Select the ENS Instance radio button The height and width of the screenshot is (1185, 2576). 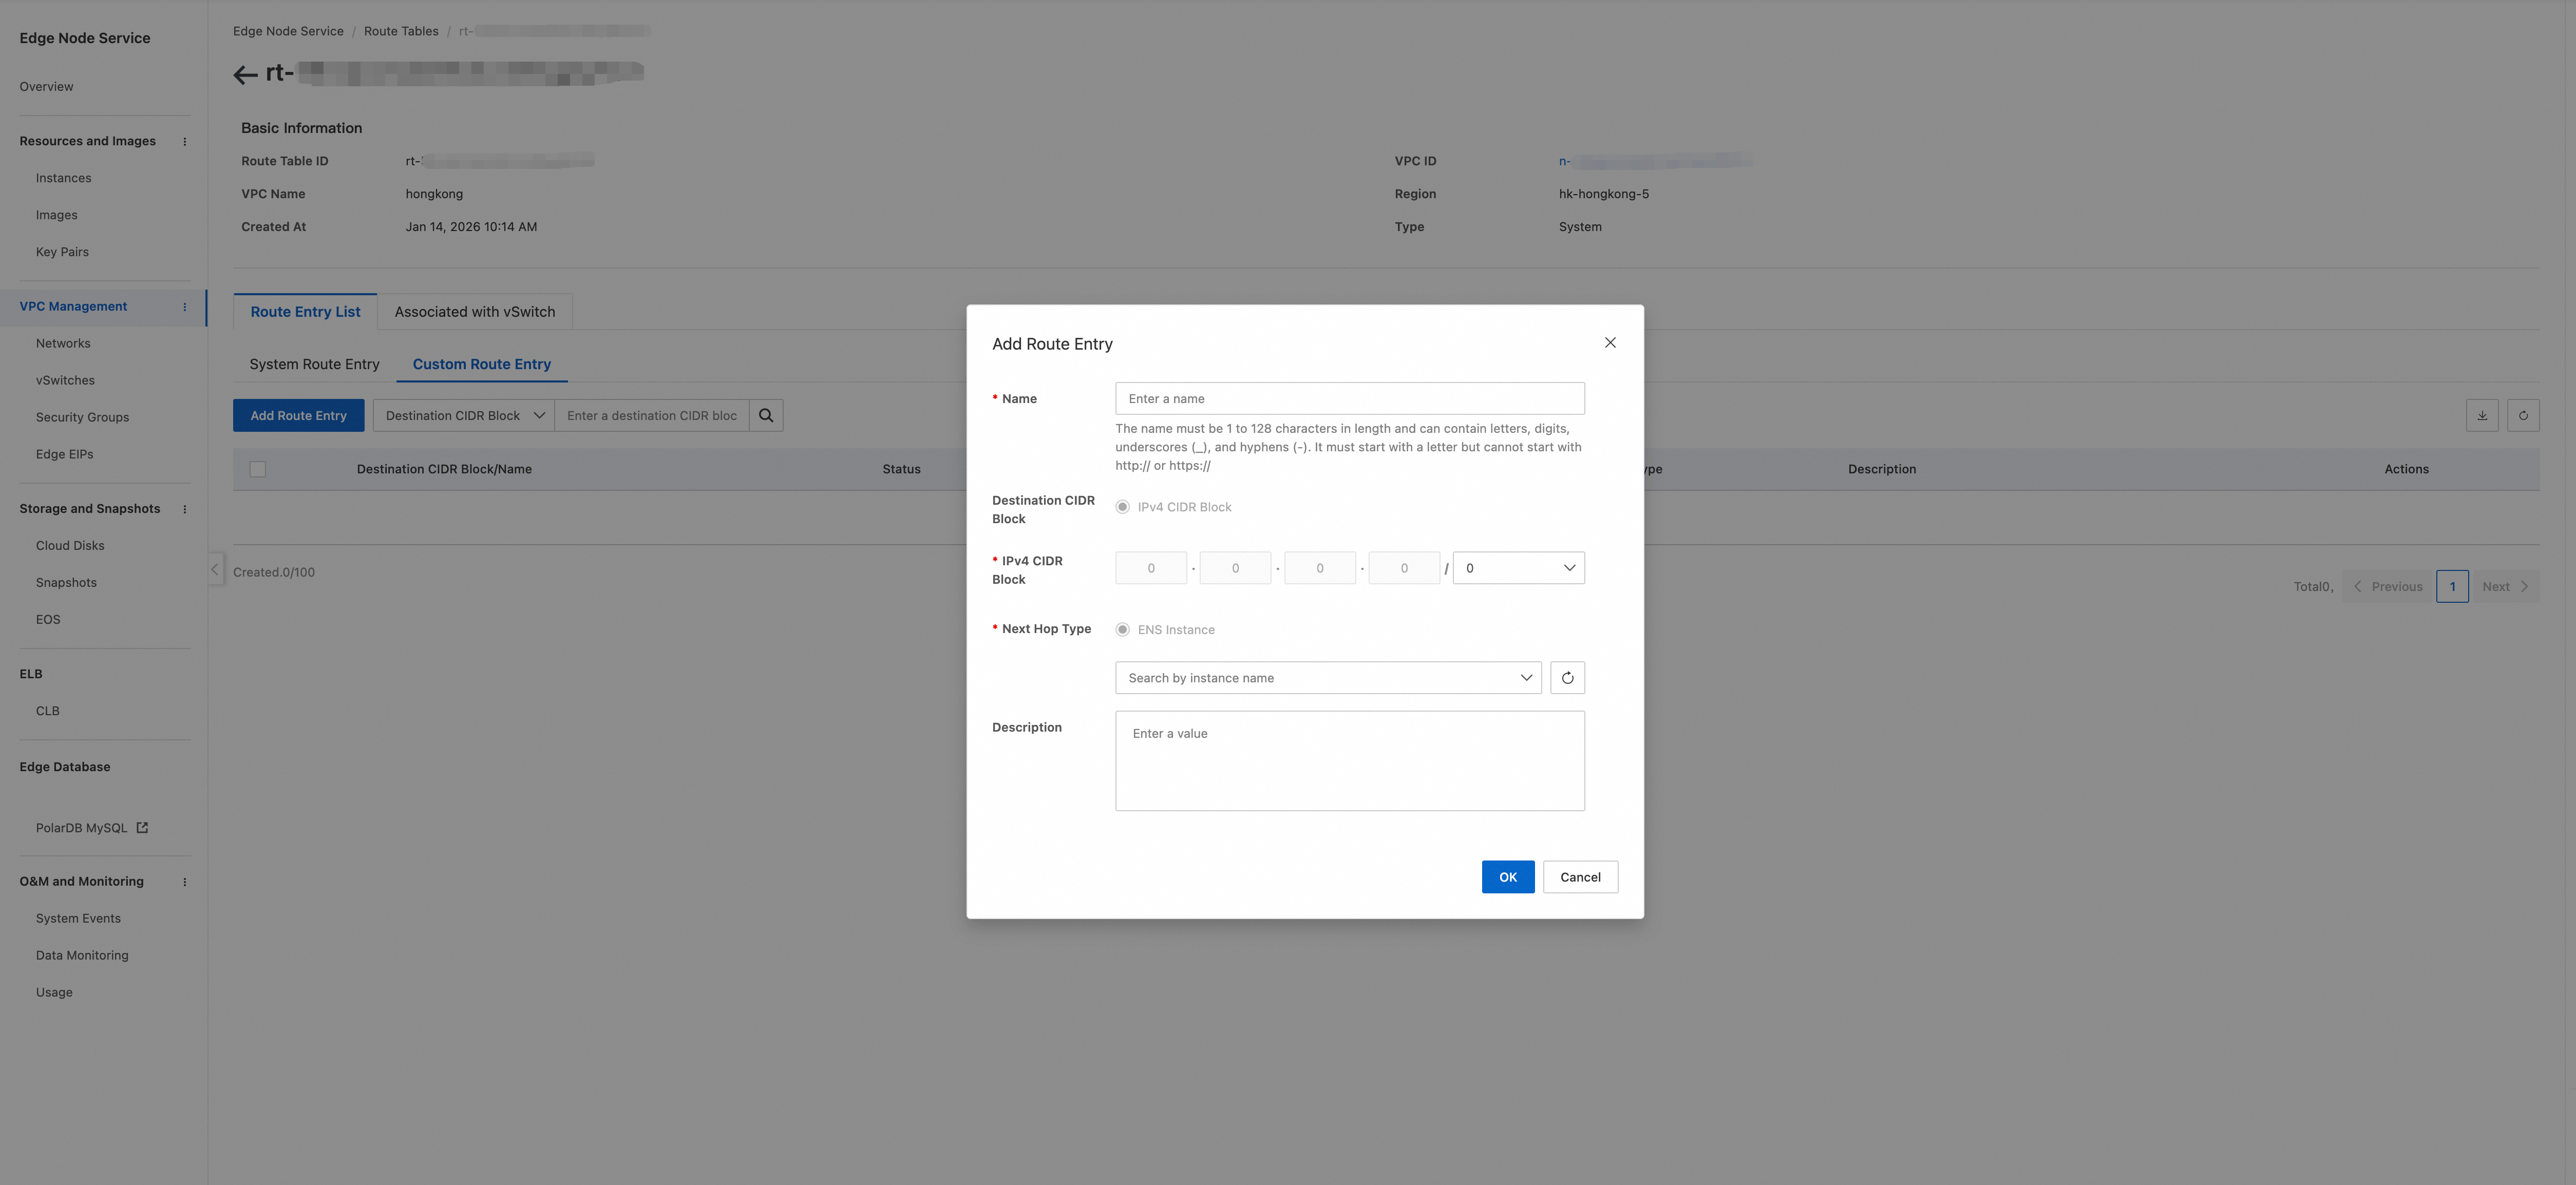1123,630
